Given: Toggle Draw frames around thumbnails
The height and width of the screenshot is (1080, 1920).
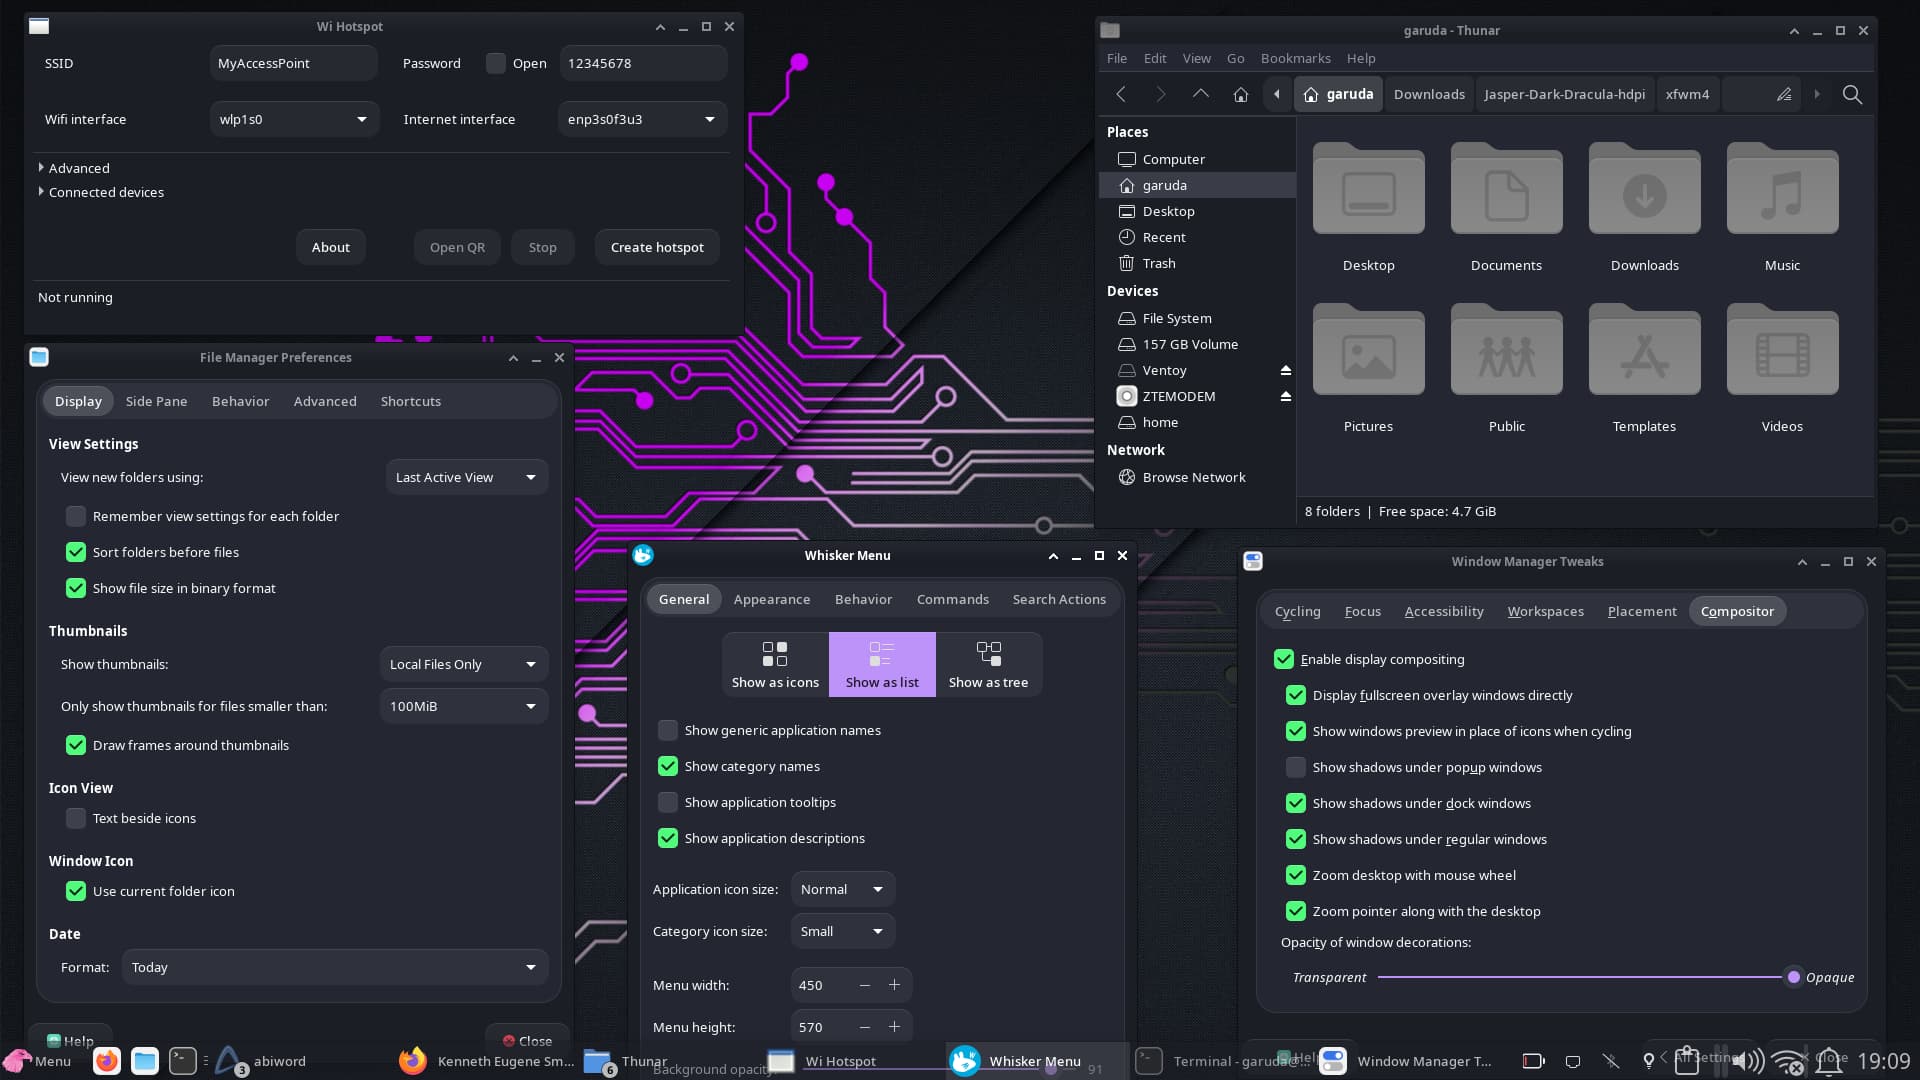Looking at the screenshot, I should [x=76, y=745].
